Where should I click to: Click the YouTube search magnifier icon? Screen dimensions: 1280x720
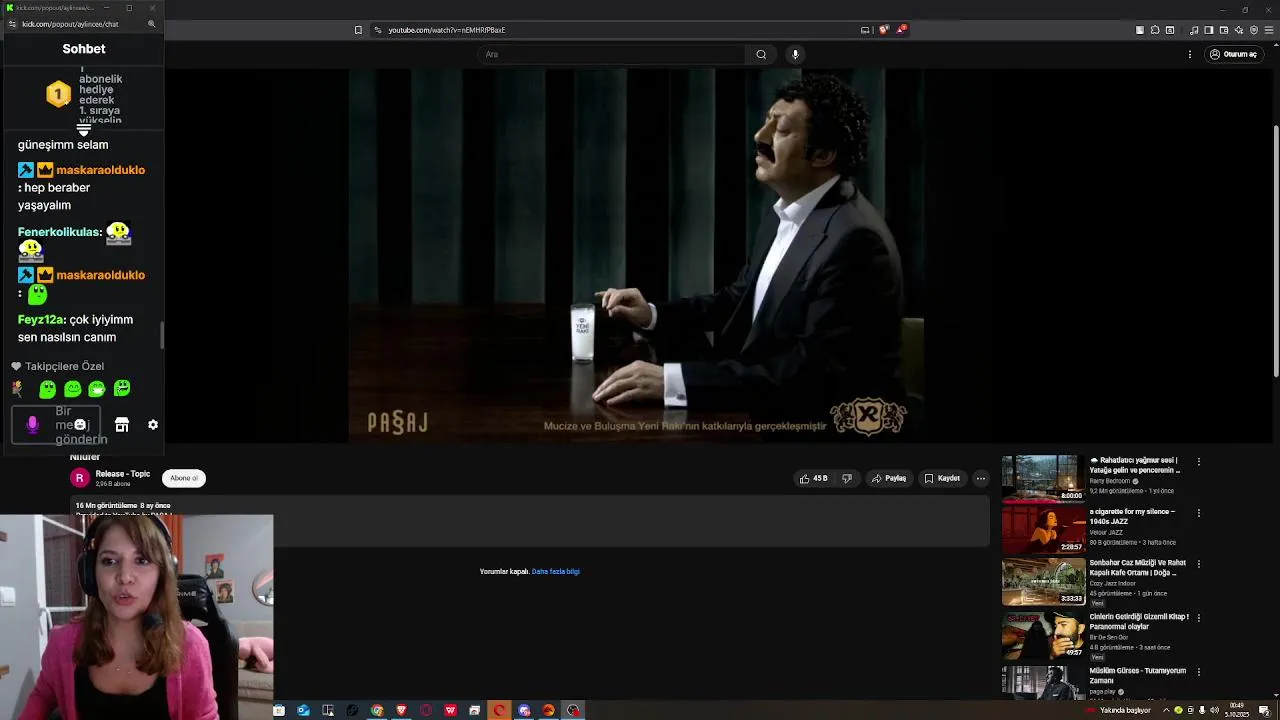coord(761,54)
